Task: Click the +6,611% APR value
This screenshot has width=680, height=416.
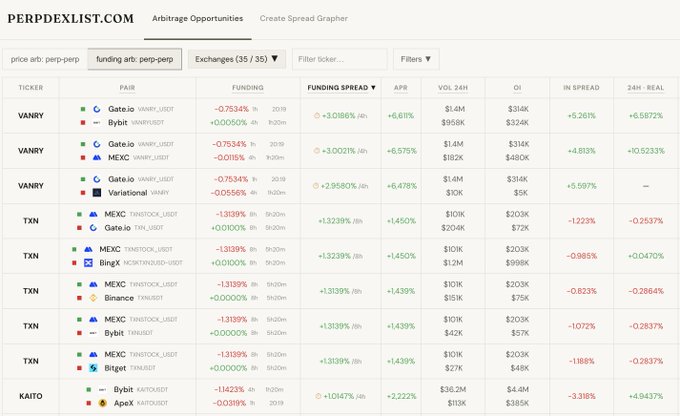Action: [x=401, y=116]
